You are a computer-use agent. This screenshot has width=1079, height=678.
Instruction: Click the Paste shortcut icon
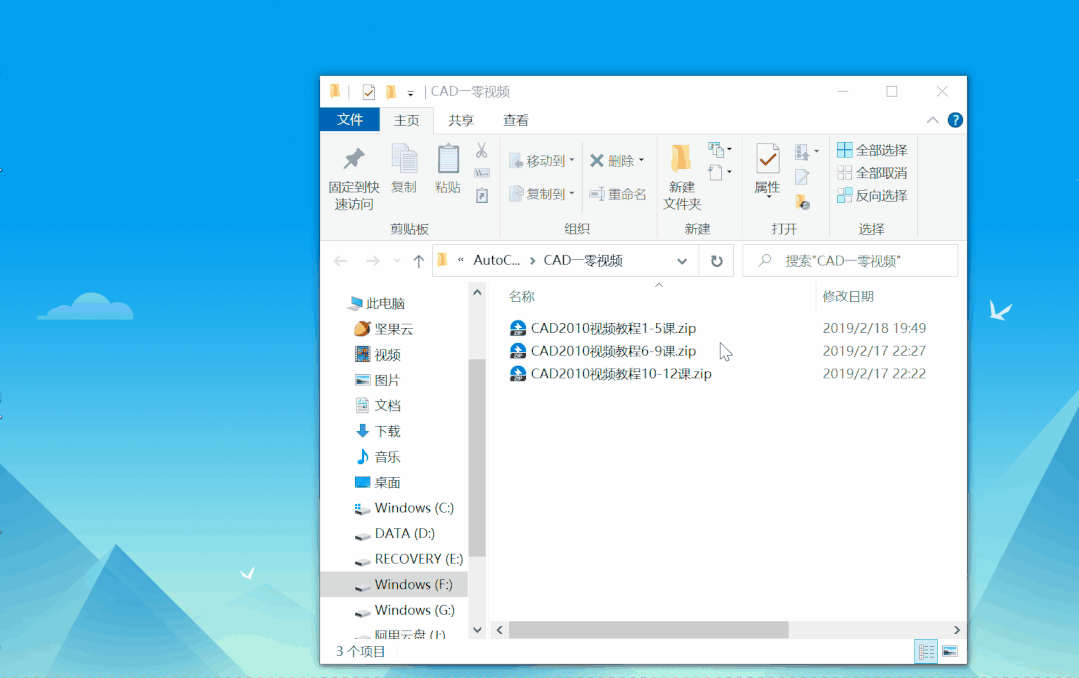[482, 196]
